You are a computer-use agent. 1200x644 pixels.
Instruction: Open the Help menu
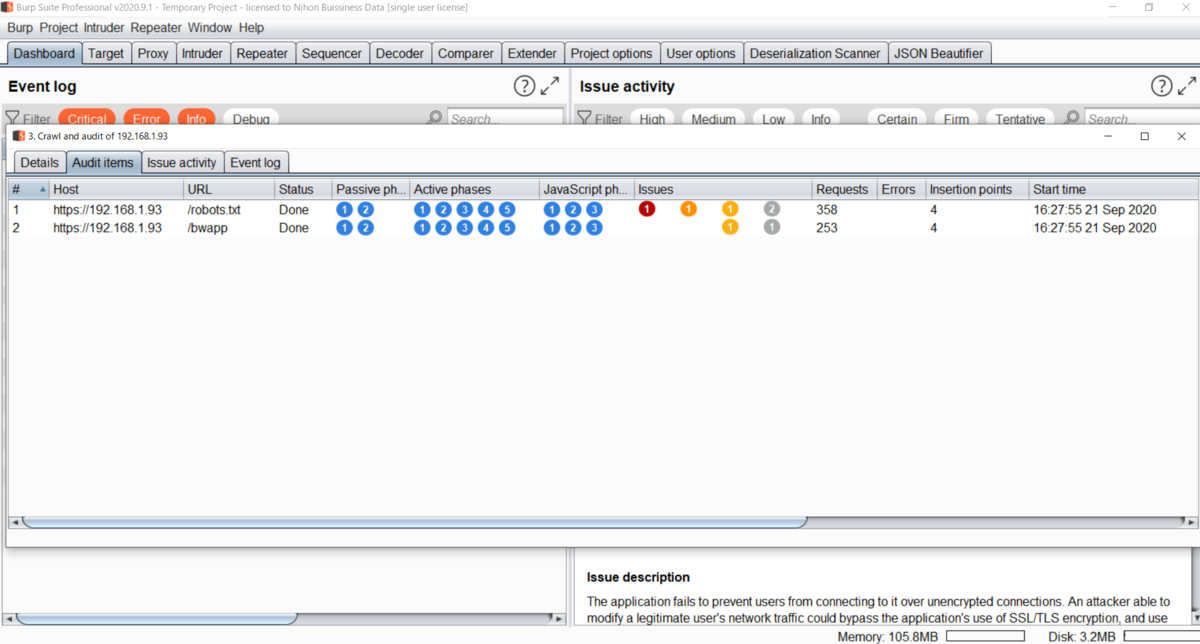tap(251, 27)
